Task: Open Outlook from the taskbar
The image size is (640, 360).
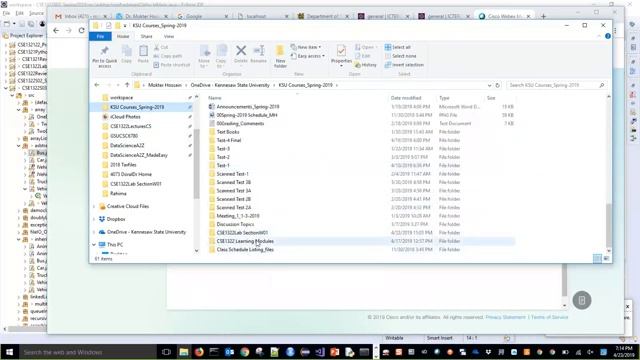Action: 229,352
